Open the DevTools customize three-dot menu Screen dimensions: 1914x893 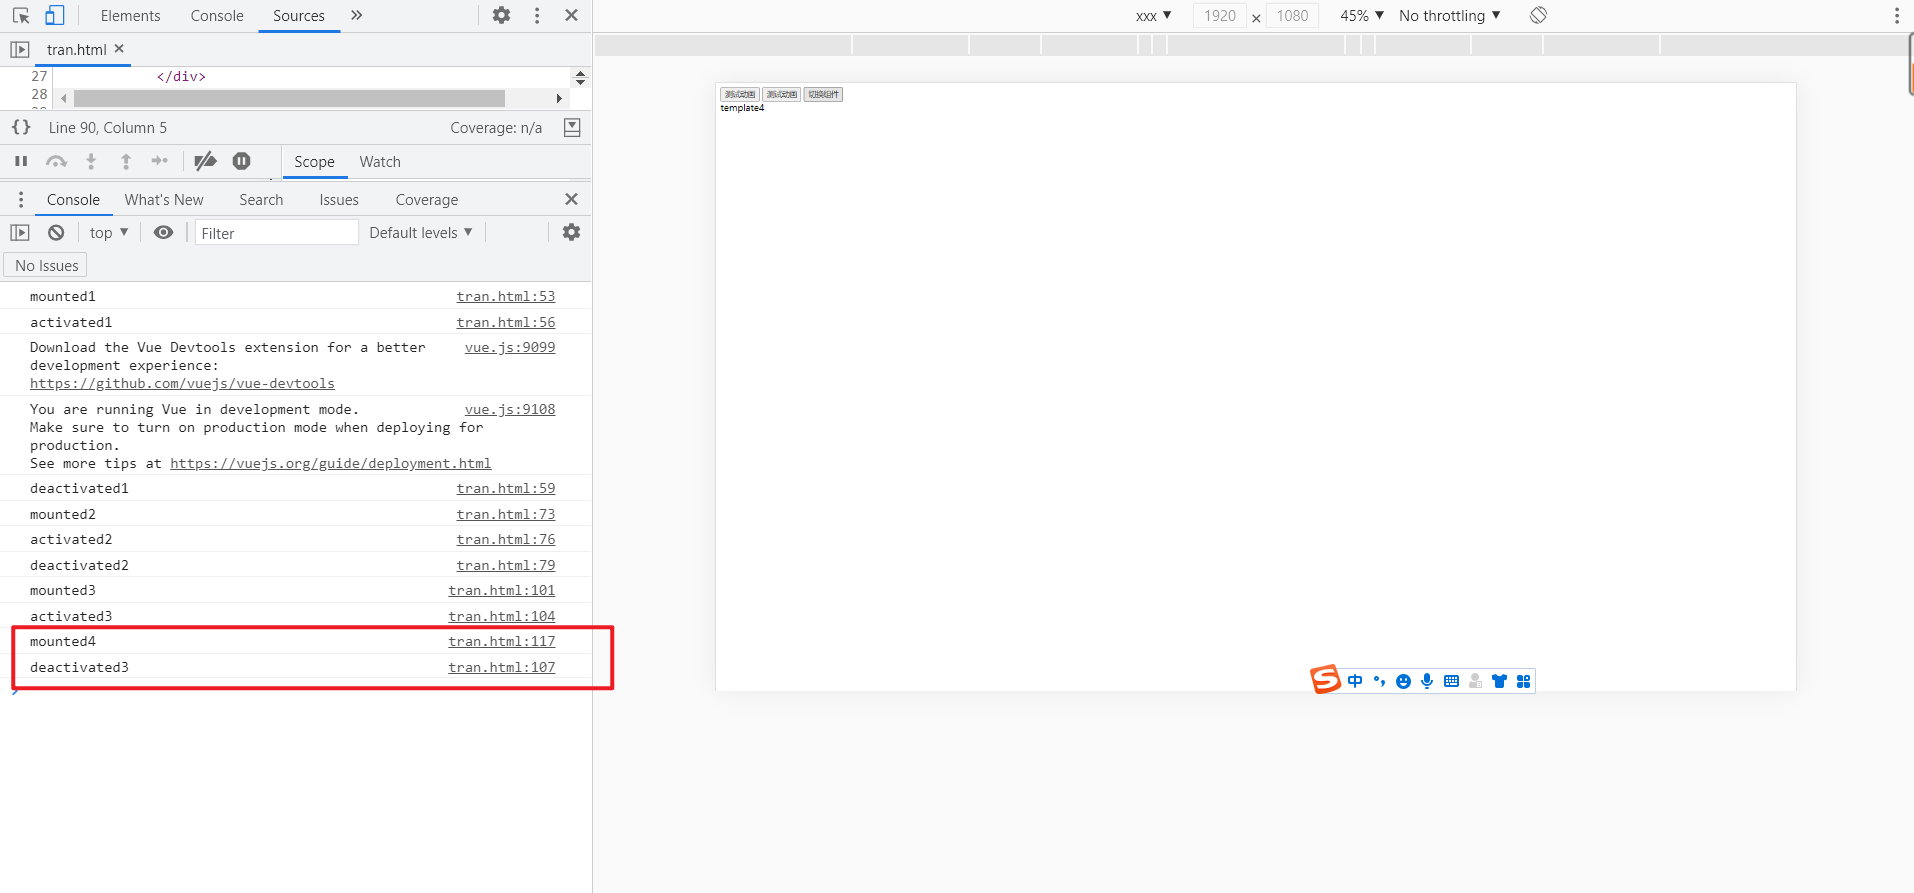tap(537, 15)
